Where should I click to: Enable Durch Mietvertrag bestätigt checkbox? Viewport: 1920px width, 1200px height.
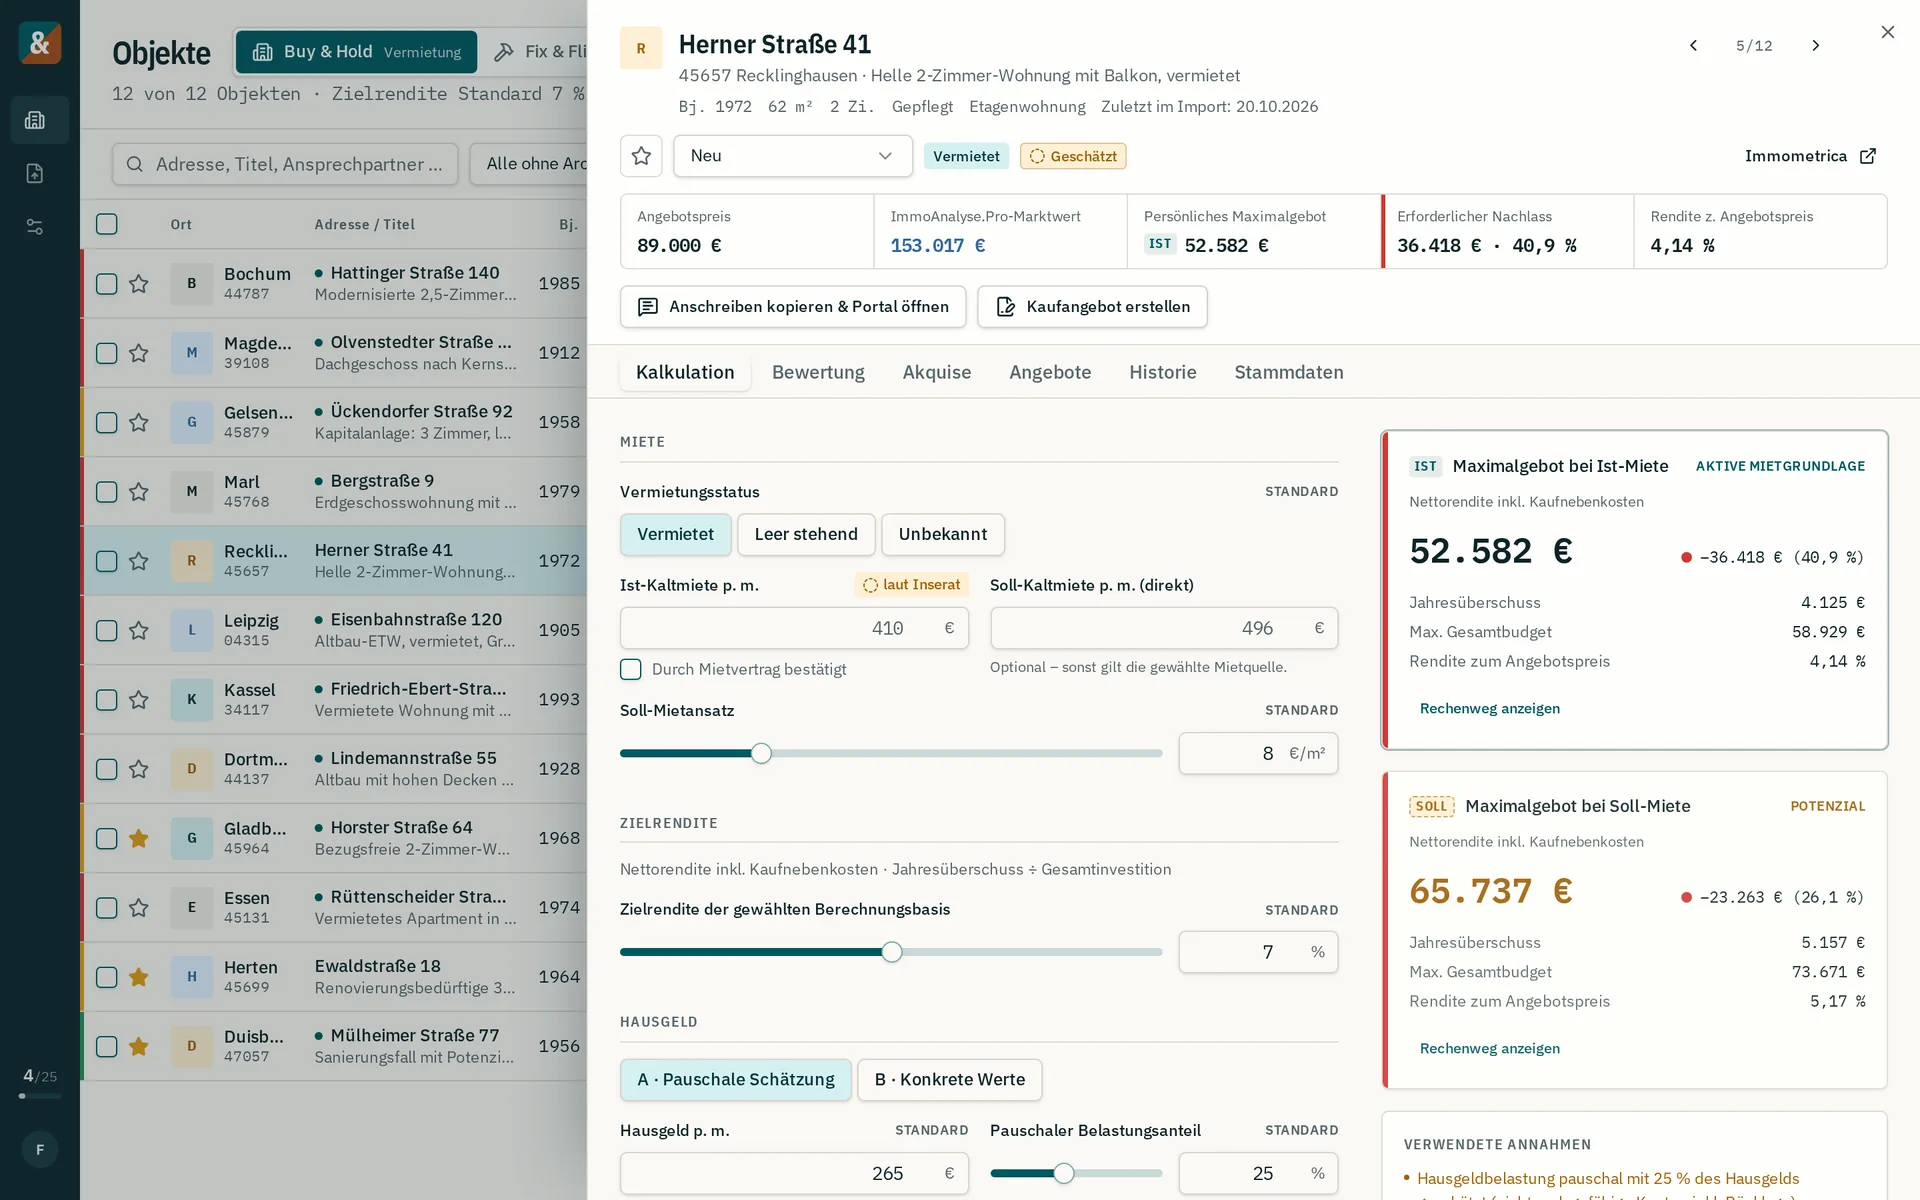pyautogui.click(x=630, y=669)
